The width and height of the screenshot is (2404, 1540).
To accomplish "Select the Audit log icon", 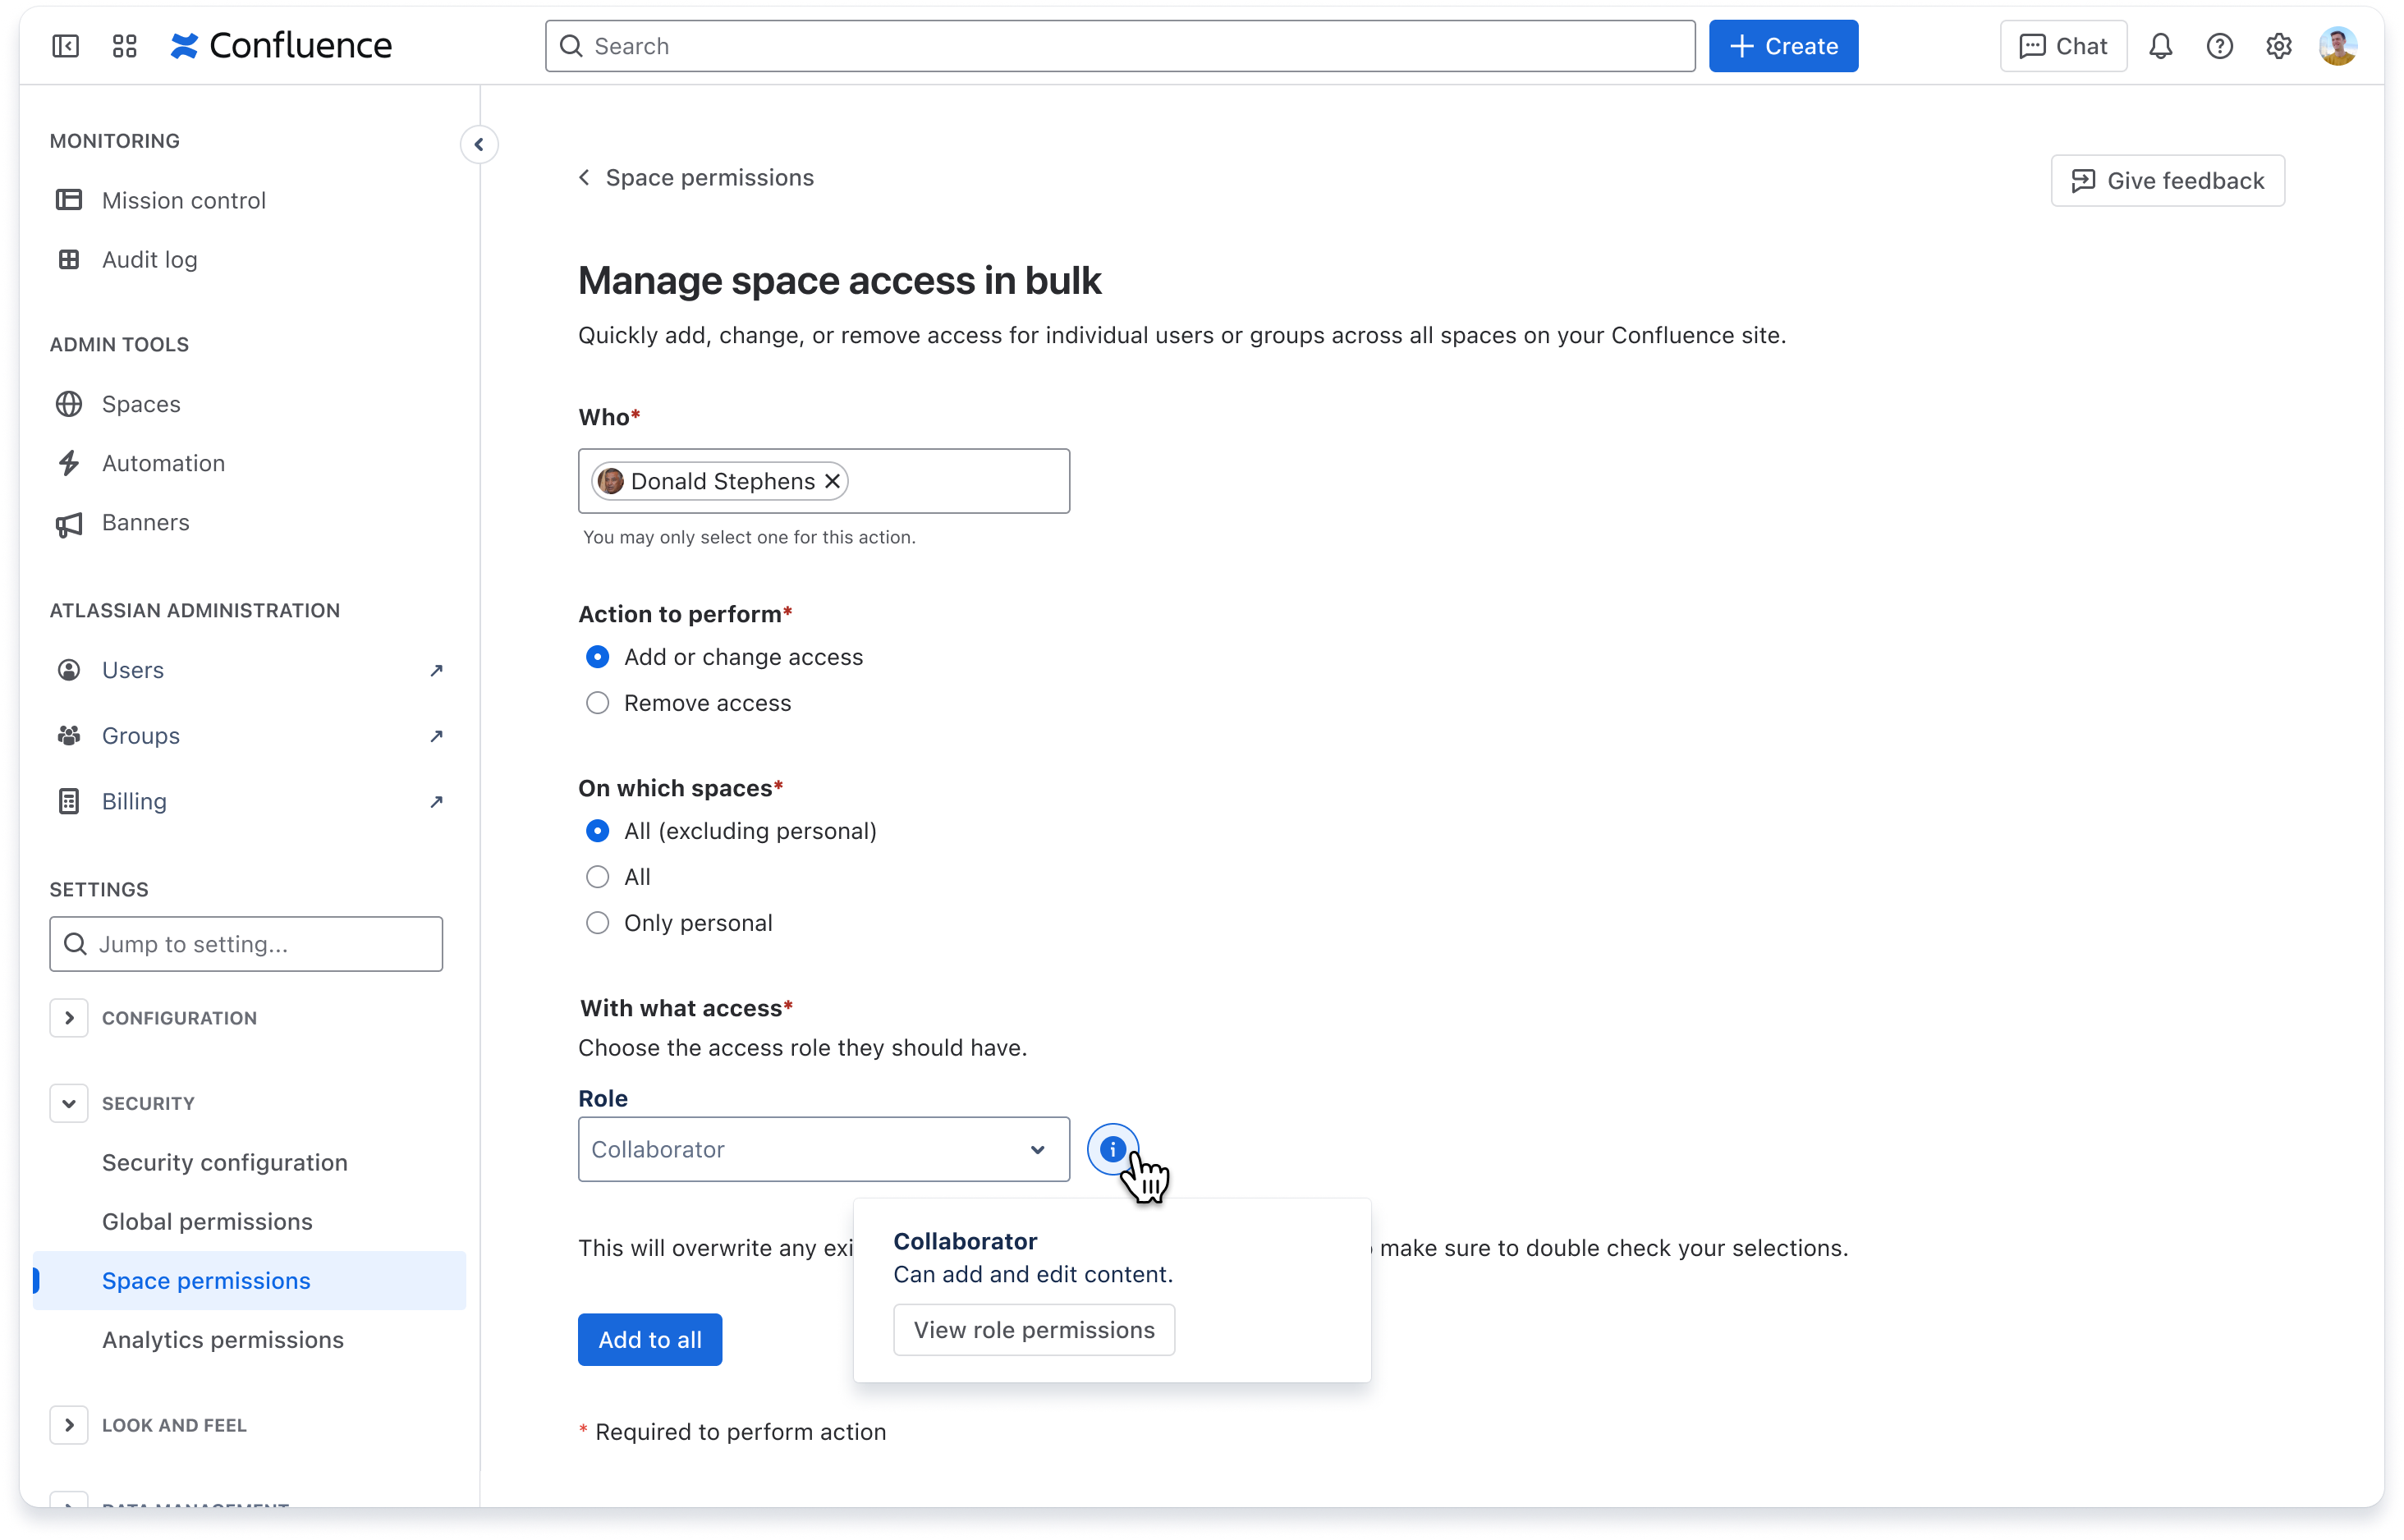I will (68, 259).
